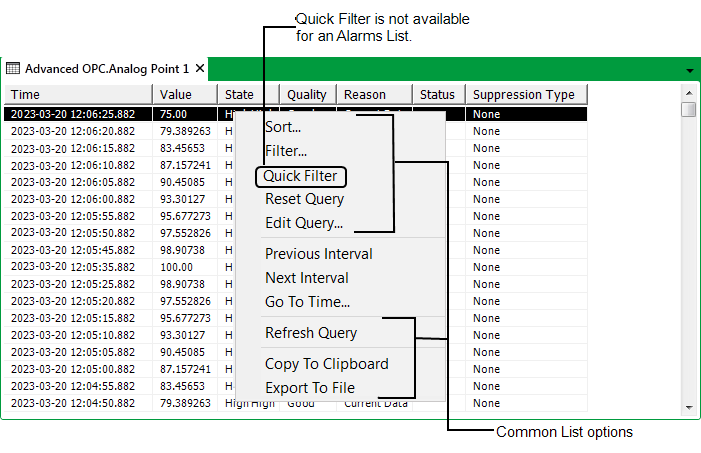Choose Go To Time... option
Viewport: 701px width, 453px height.
click(x=307, y=302)
